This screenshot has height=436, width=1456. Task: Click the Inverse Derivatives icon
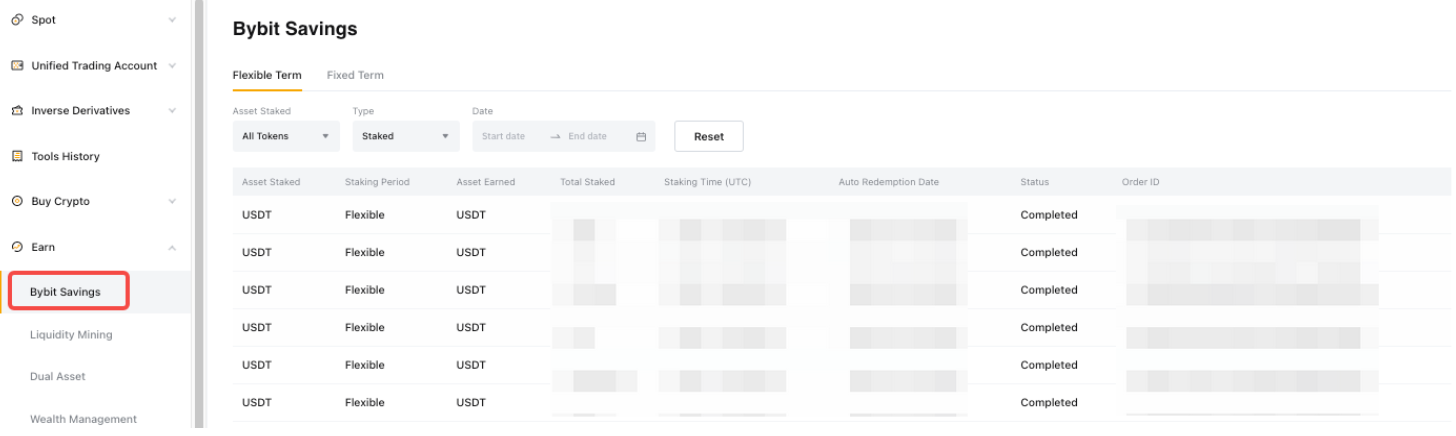17,111
